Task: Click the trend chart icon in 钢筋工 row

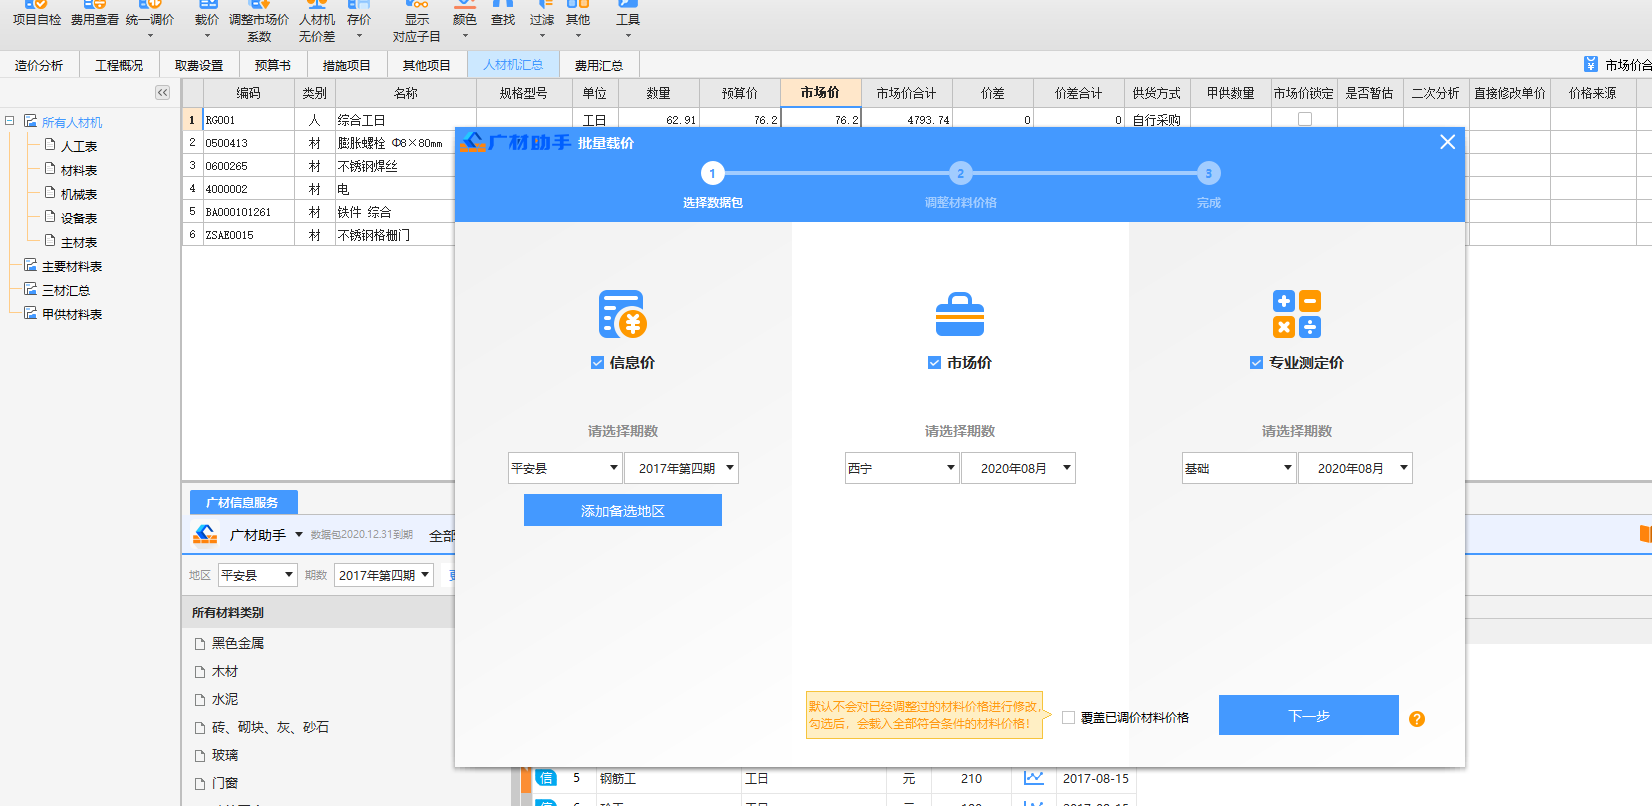Action: pyautogui.click(x=1034, y=778)
